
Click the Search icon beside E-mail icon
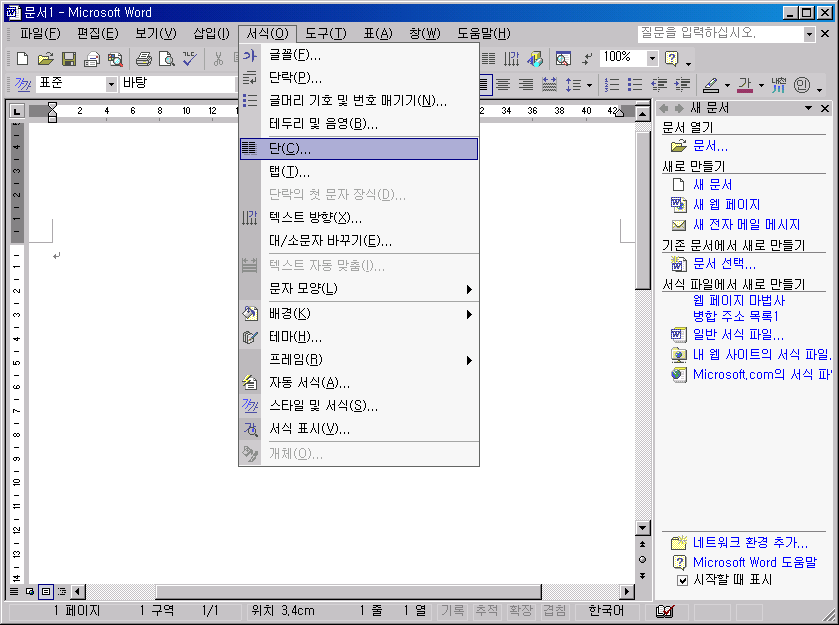tap(115, 58)
